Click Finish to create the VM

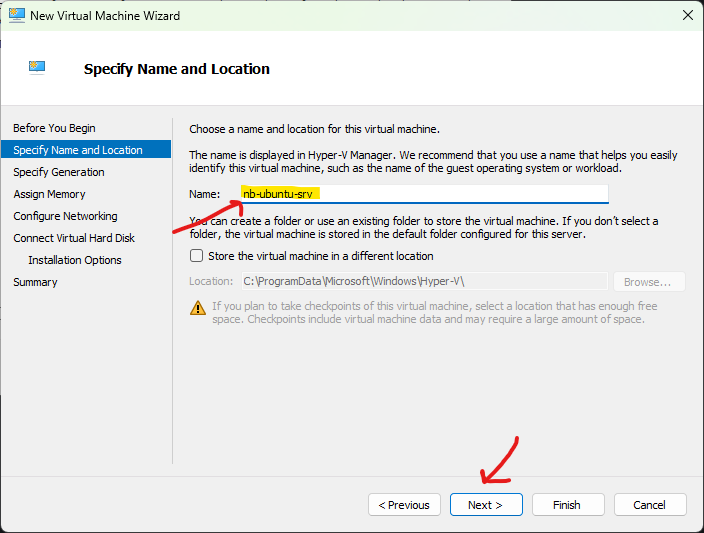[x=568, y=505]
